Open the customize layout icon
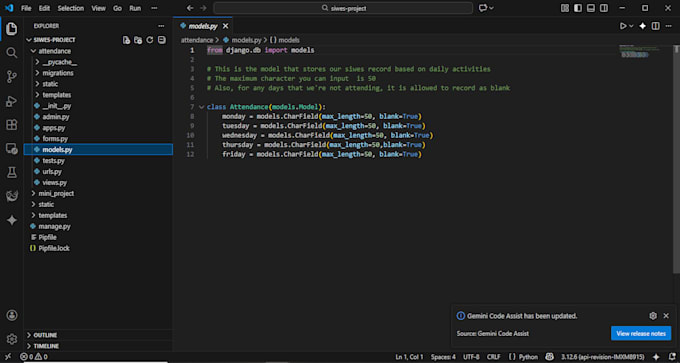The width and height of the screenshot is (680, 363). [x=565, y=8]
